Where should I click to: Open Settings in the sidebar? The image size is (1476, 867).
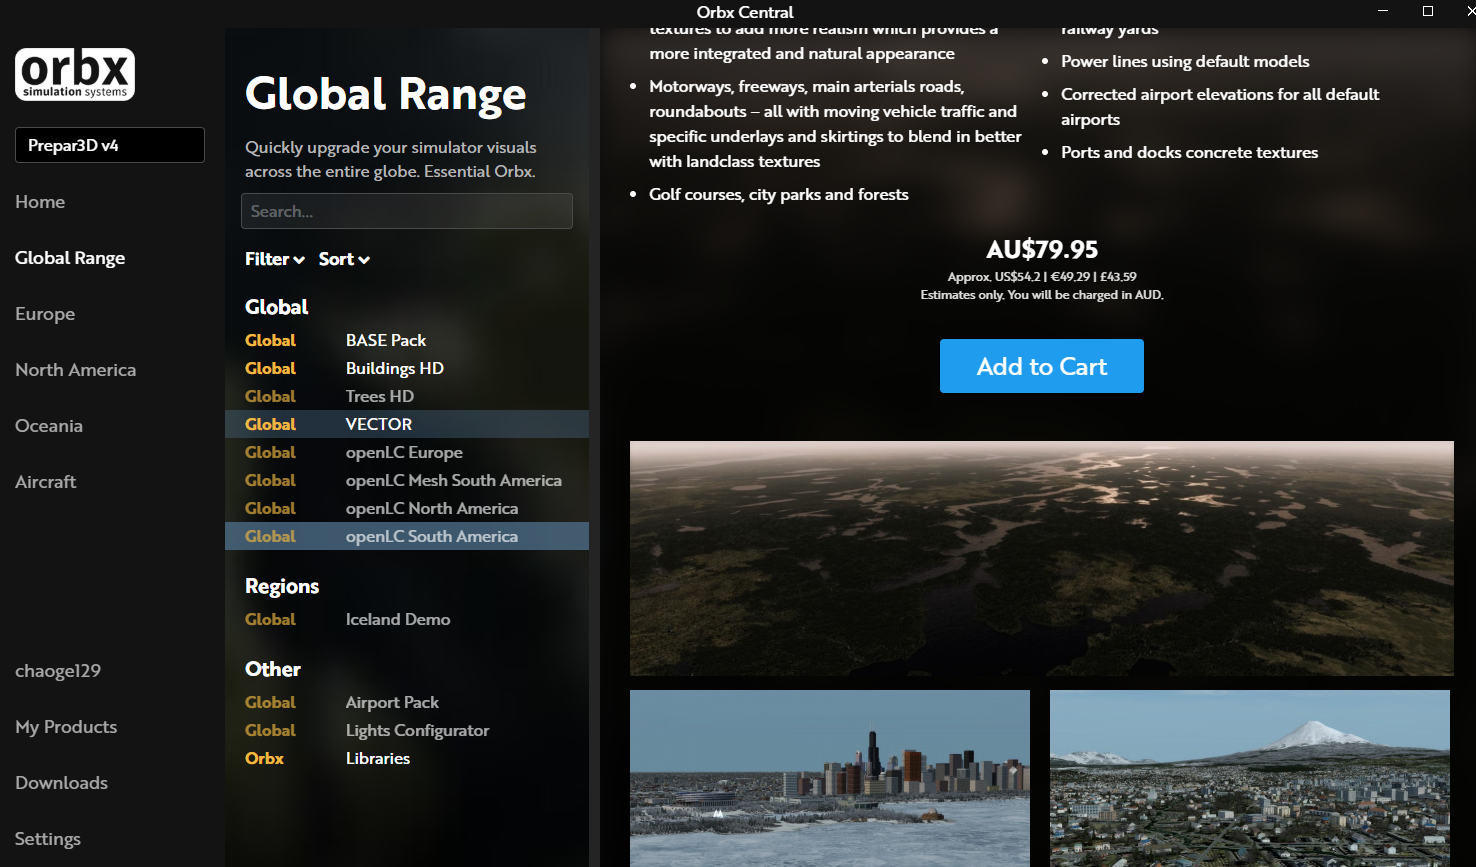48,839
